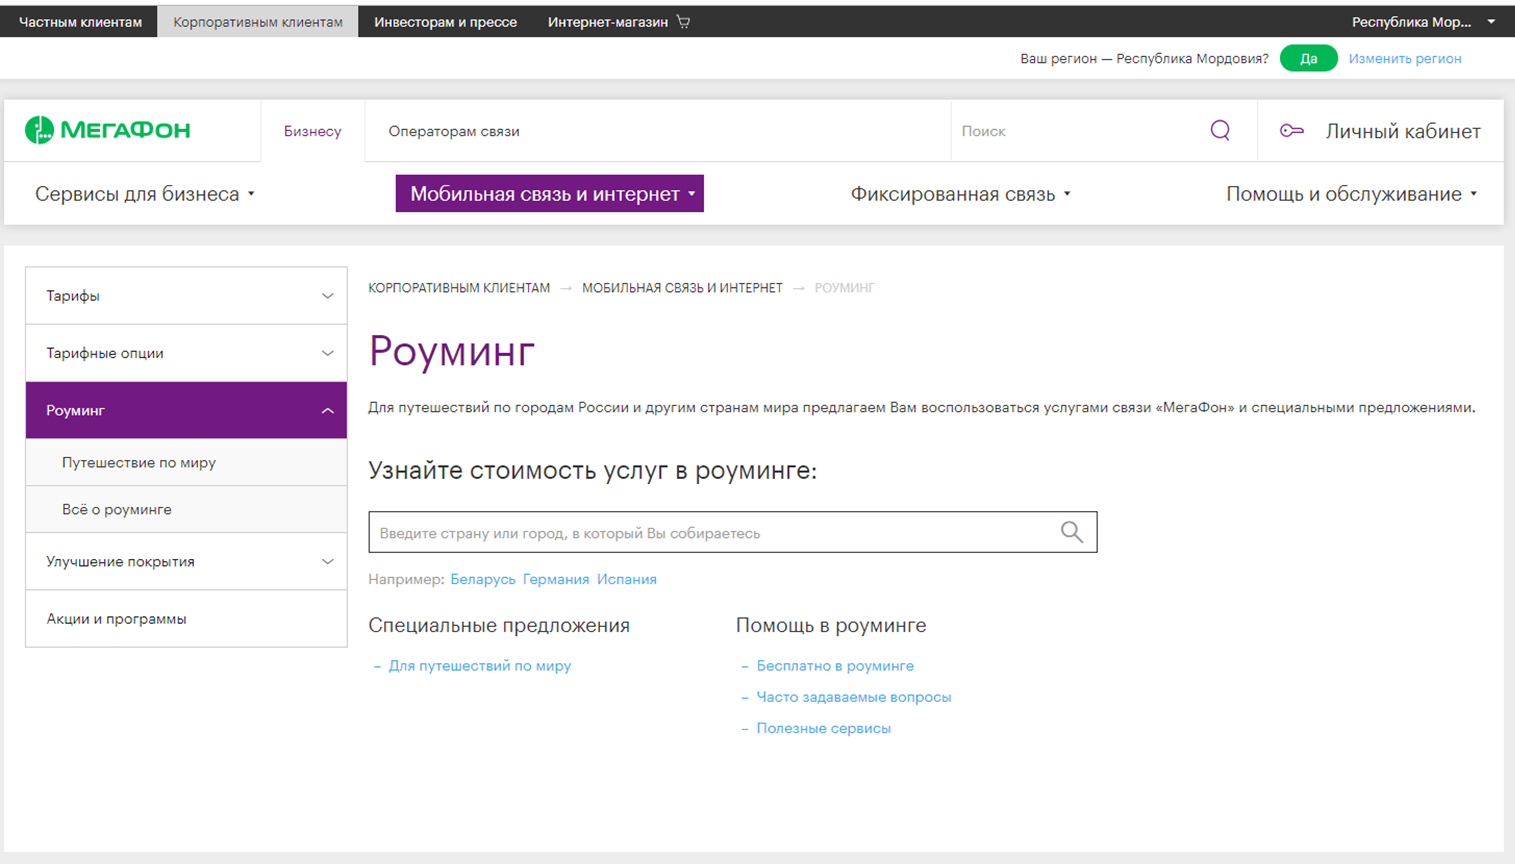Viewport: 1515px width, 864px height.
Task: Open the Мобильная связь и интернет menu
Action: (x=550, y=194)
